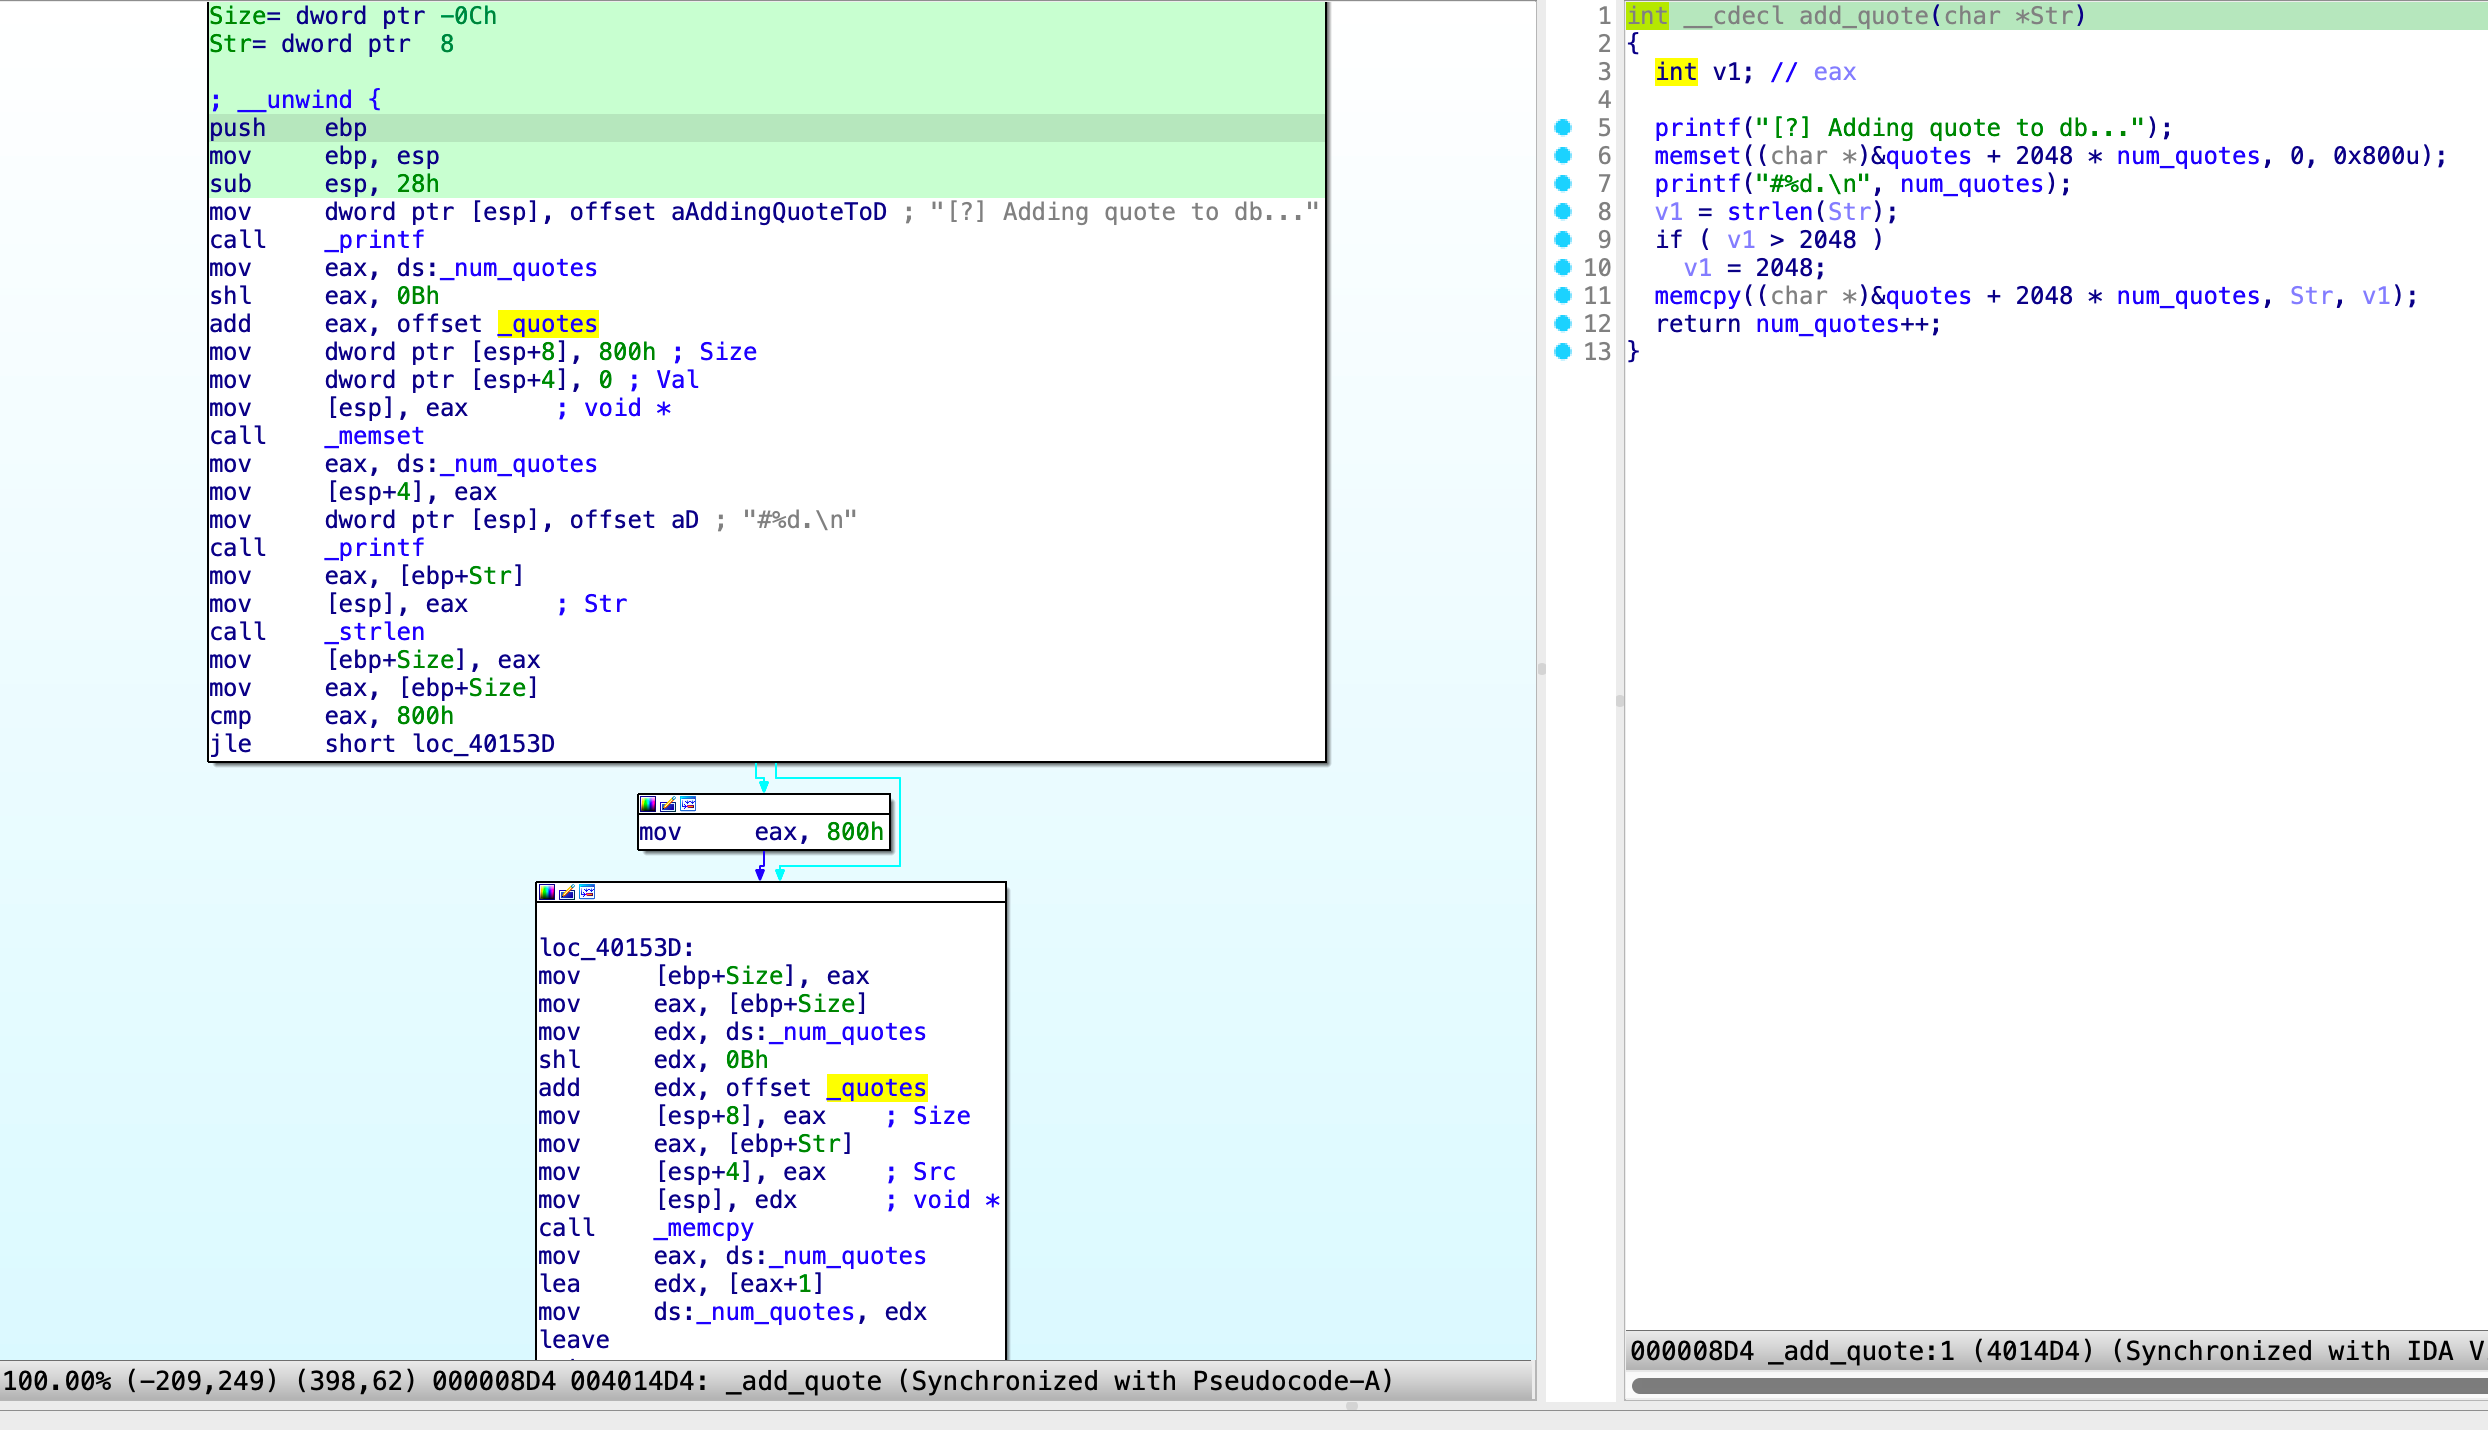Click the node color icon on the loc_40153D block
Screen dimensions: 2488x1430
(x=547, y=892)
